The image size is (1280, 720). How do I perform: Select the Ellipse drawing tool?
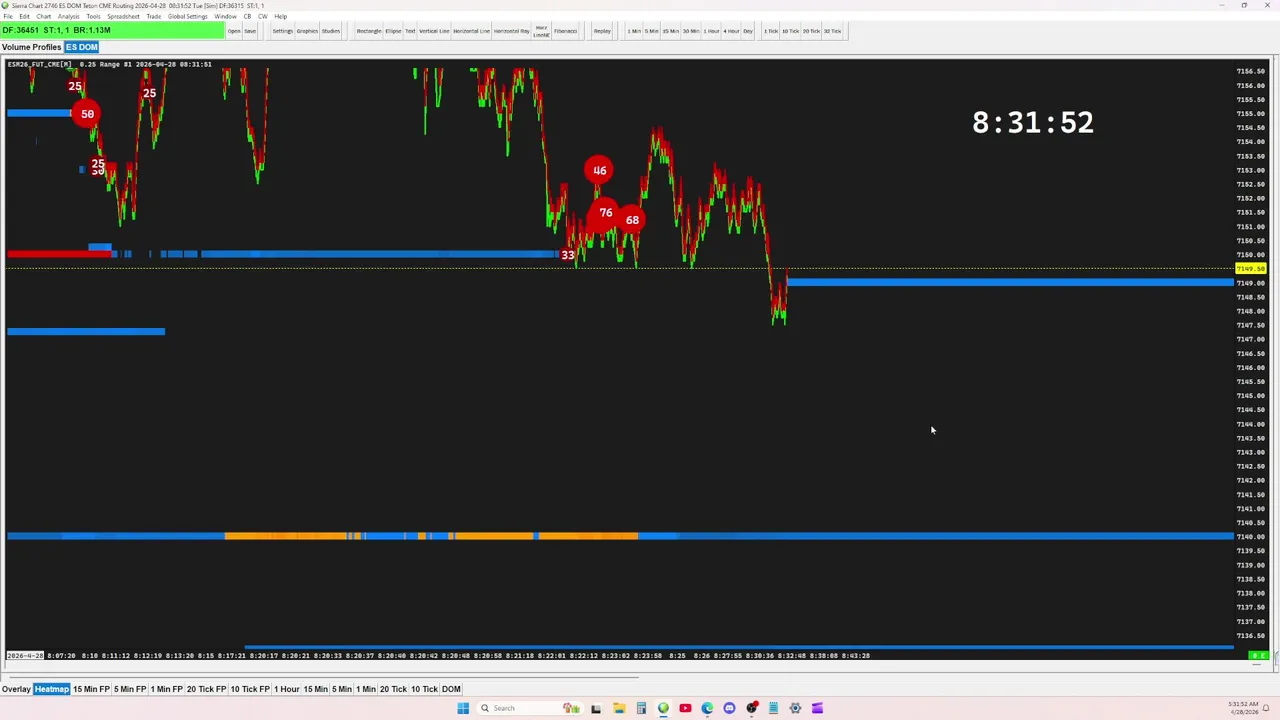[x=393, y=31]
